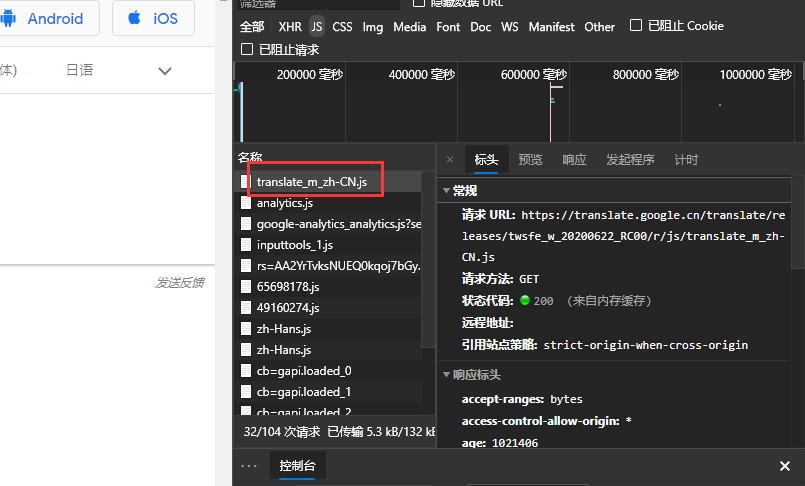Collapse the 常规 section
The height and width of the screenshot is (486, 805).
446,190
